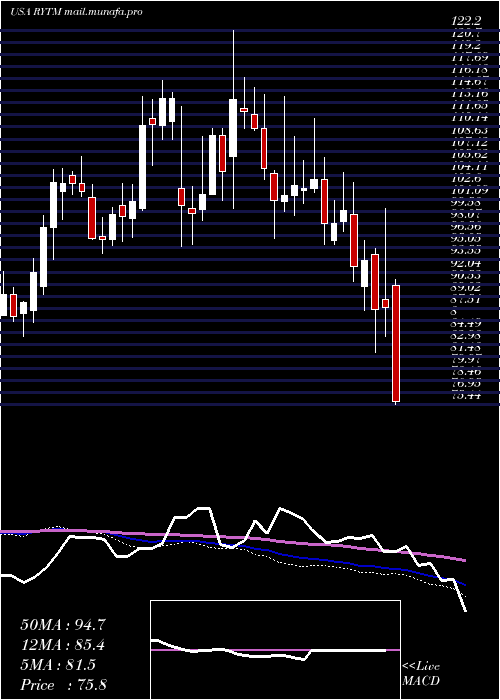This screenshot has height=700, width=500.
Task: Select the 12MA : 85.4 readout
Action: [63, 645]
